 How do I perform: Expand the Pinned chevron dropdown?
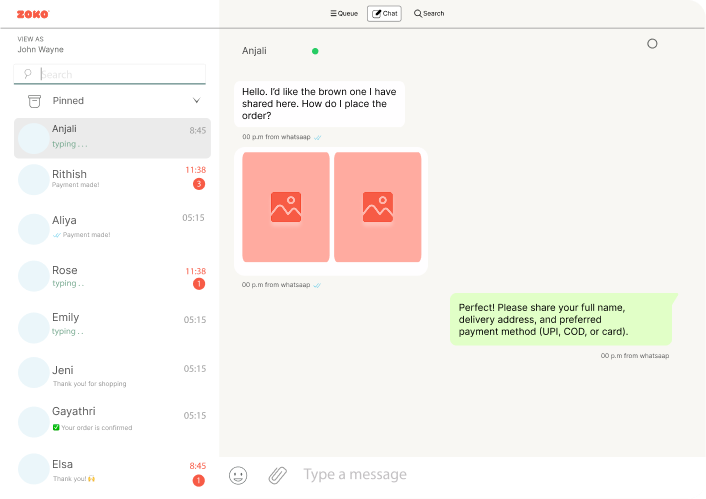click(196, 100)
